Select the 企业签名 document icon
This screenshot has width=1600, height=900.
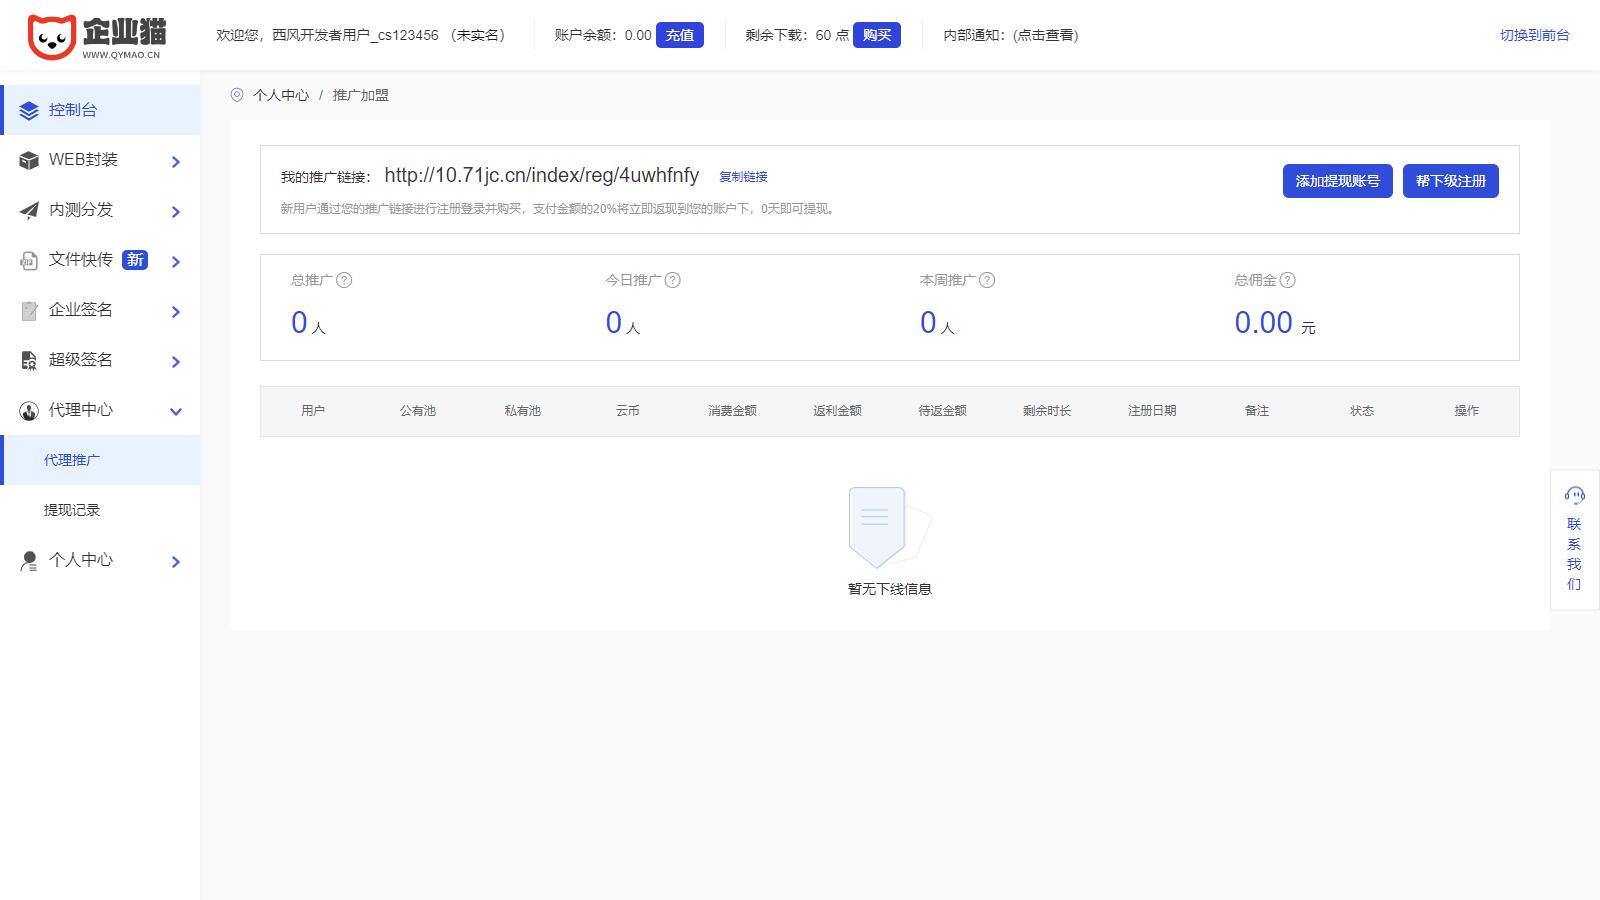[29, 310]
